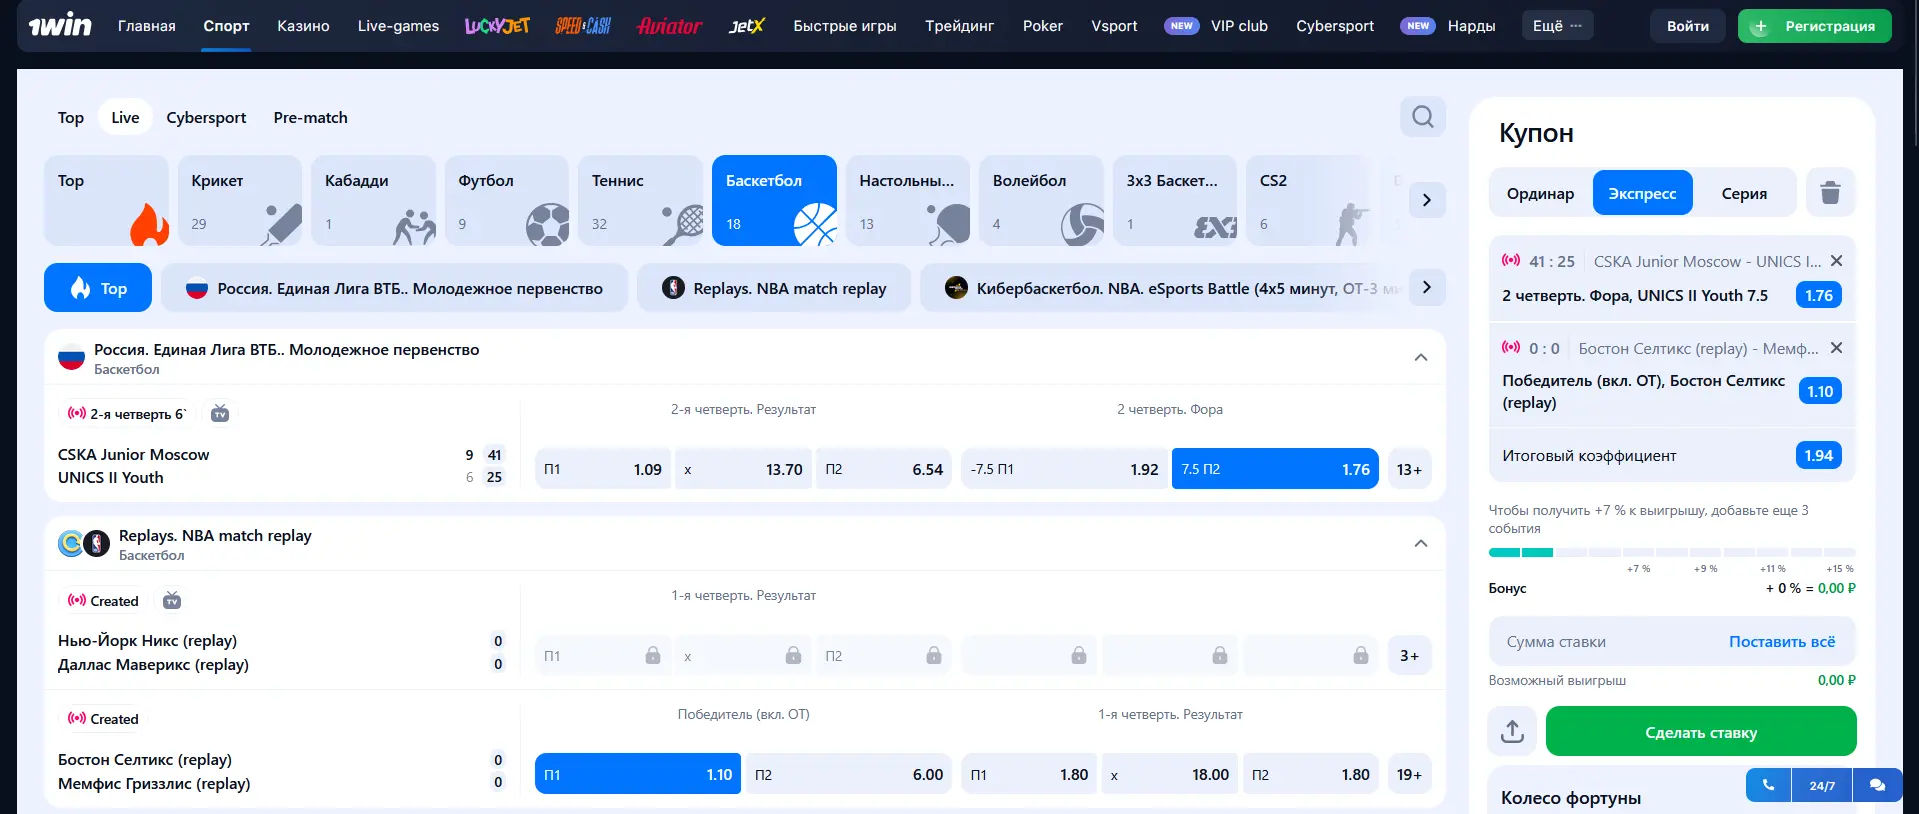Viewport: 1919px width, 814px height.
Task: Click the search magnifier icon
Action: point(1422,117)
